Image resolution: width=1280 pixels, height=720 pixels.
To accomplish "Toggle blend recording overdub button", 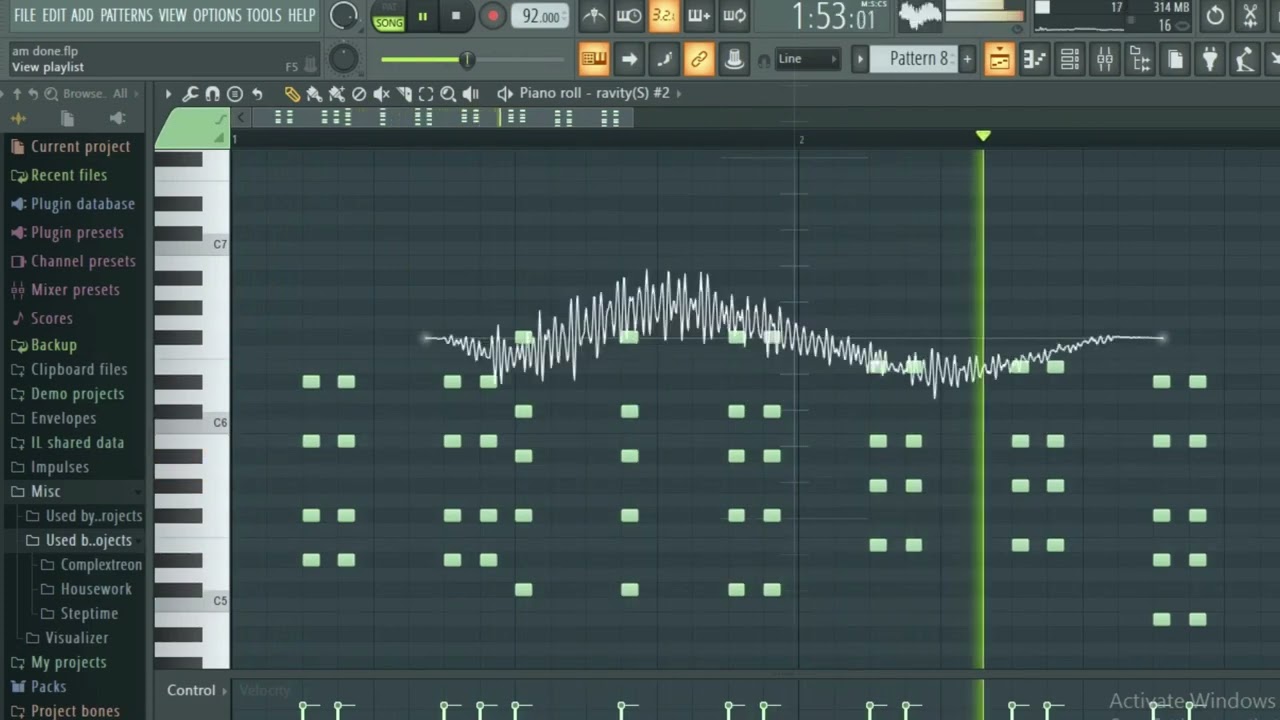I will pyautogui.click(x=699, y=15).
